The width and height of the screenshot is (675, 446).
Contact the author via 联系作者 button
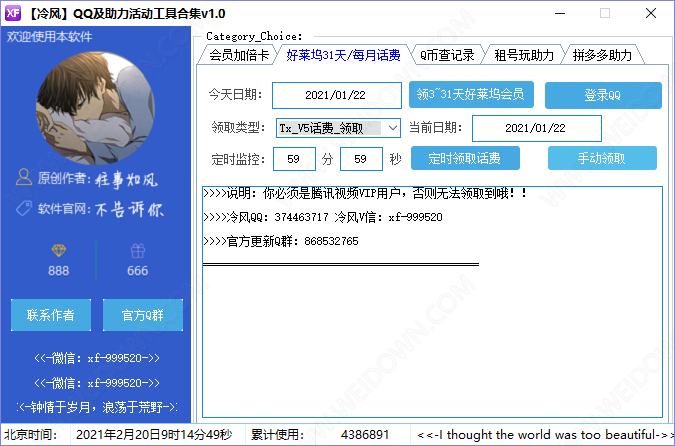tap(50, 315)
